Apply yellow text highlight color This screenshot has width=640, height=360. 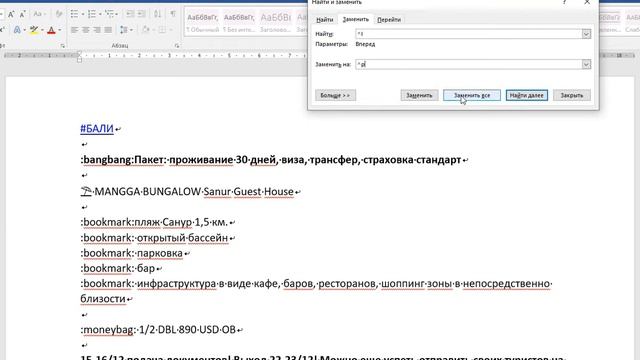[34, 30]
